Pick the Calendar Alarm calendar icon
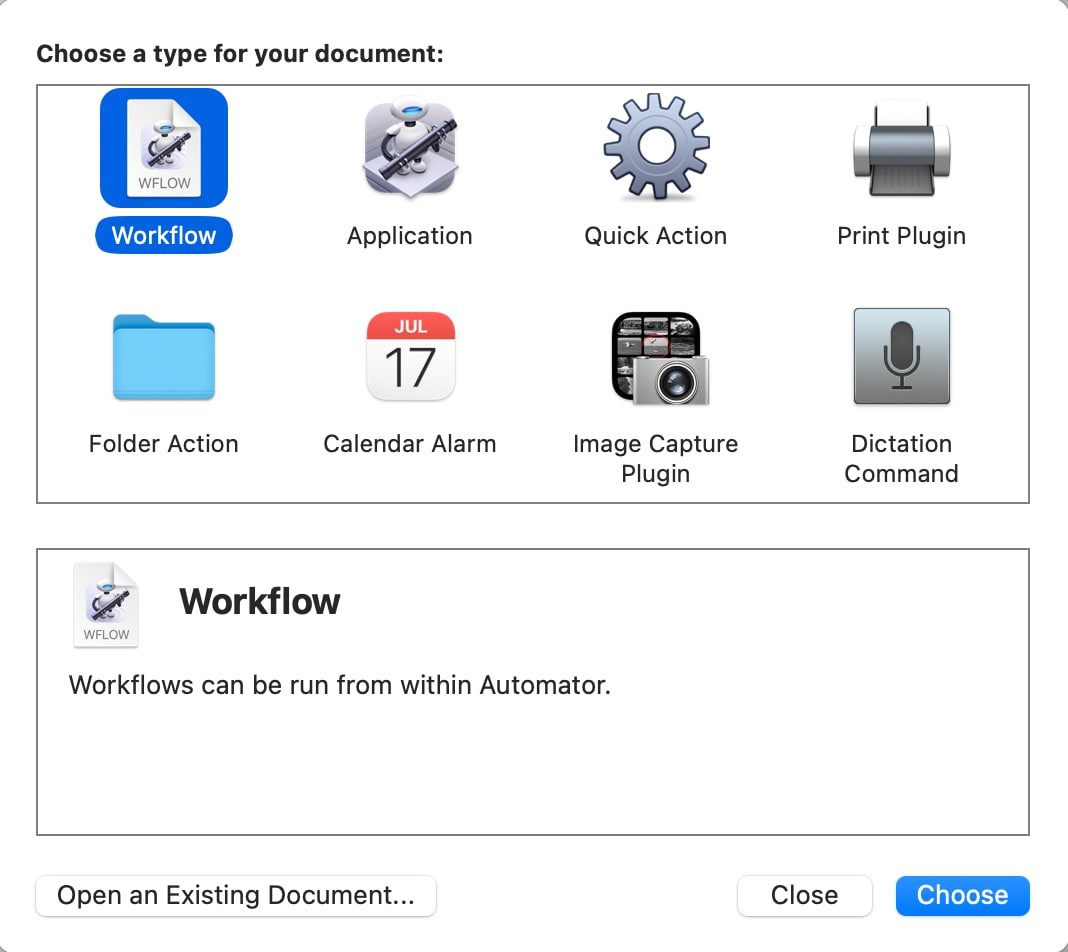This screenshot has height=952, width=1068. [x=410, y=356]
